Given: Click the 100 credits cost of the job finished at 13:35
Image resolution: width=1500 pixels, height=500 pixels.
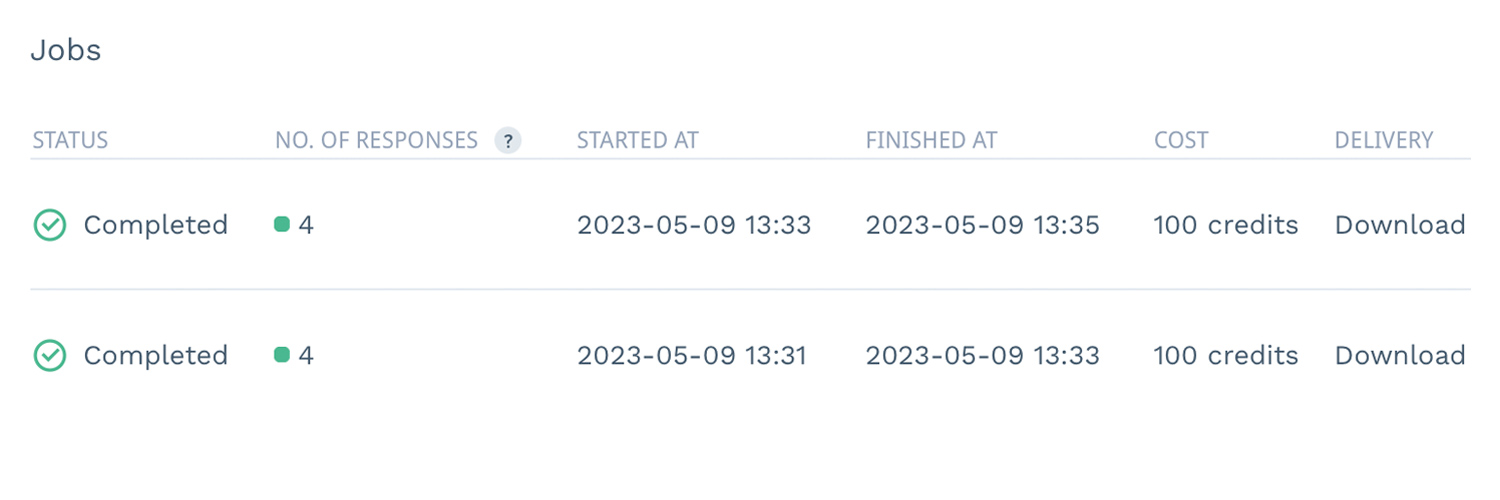Looking at the screenshot, I should tap(1225, 225).
